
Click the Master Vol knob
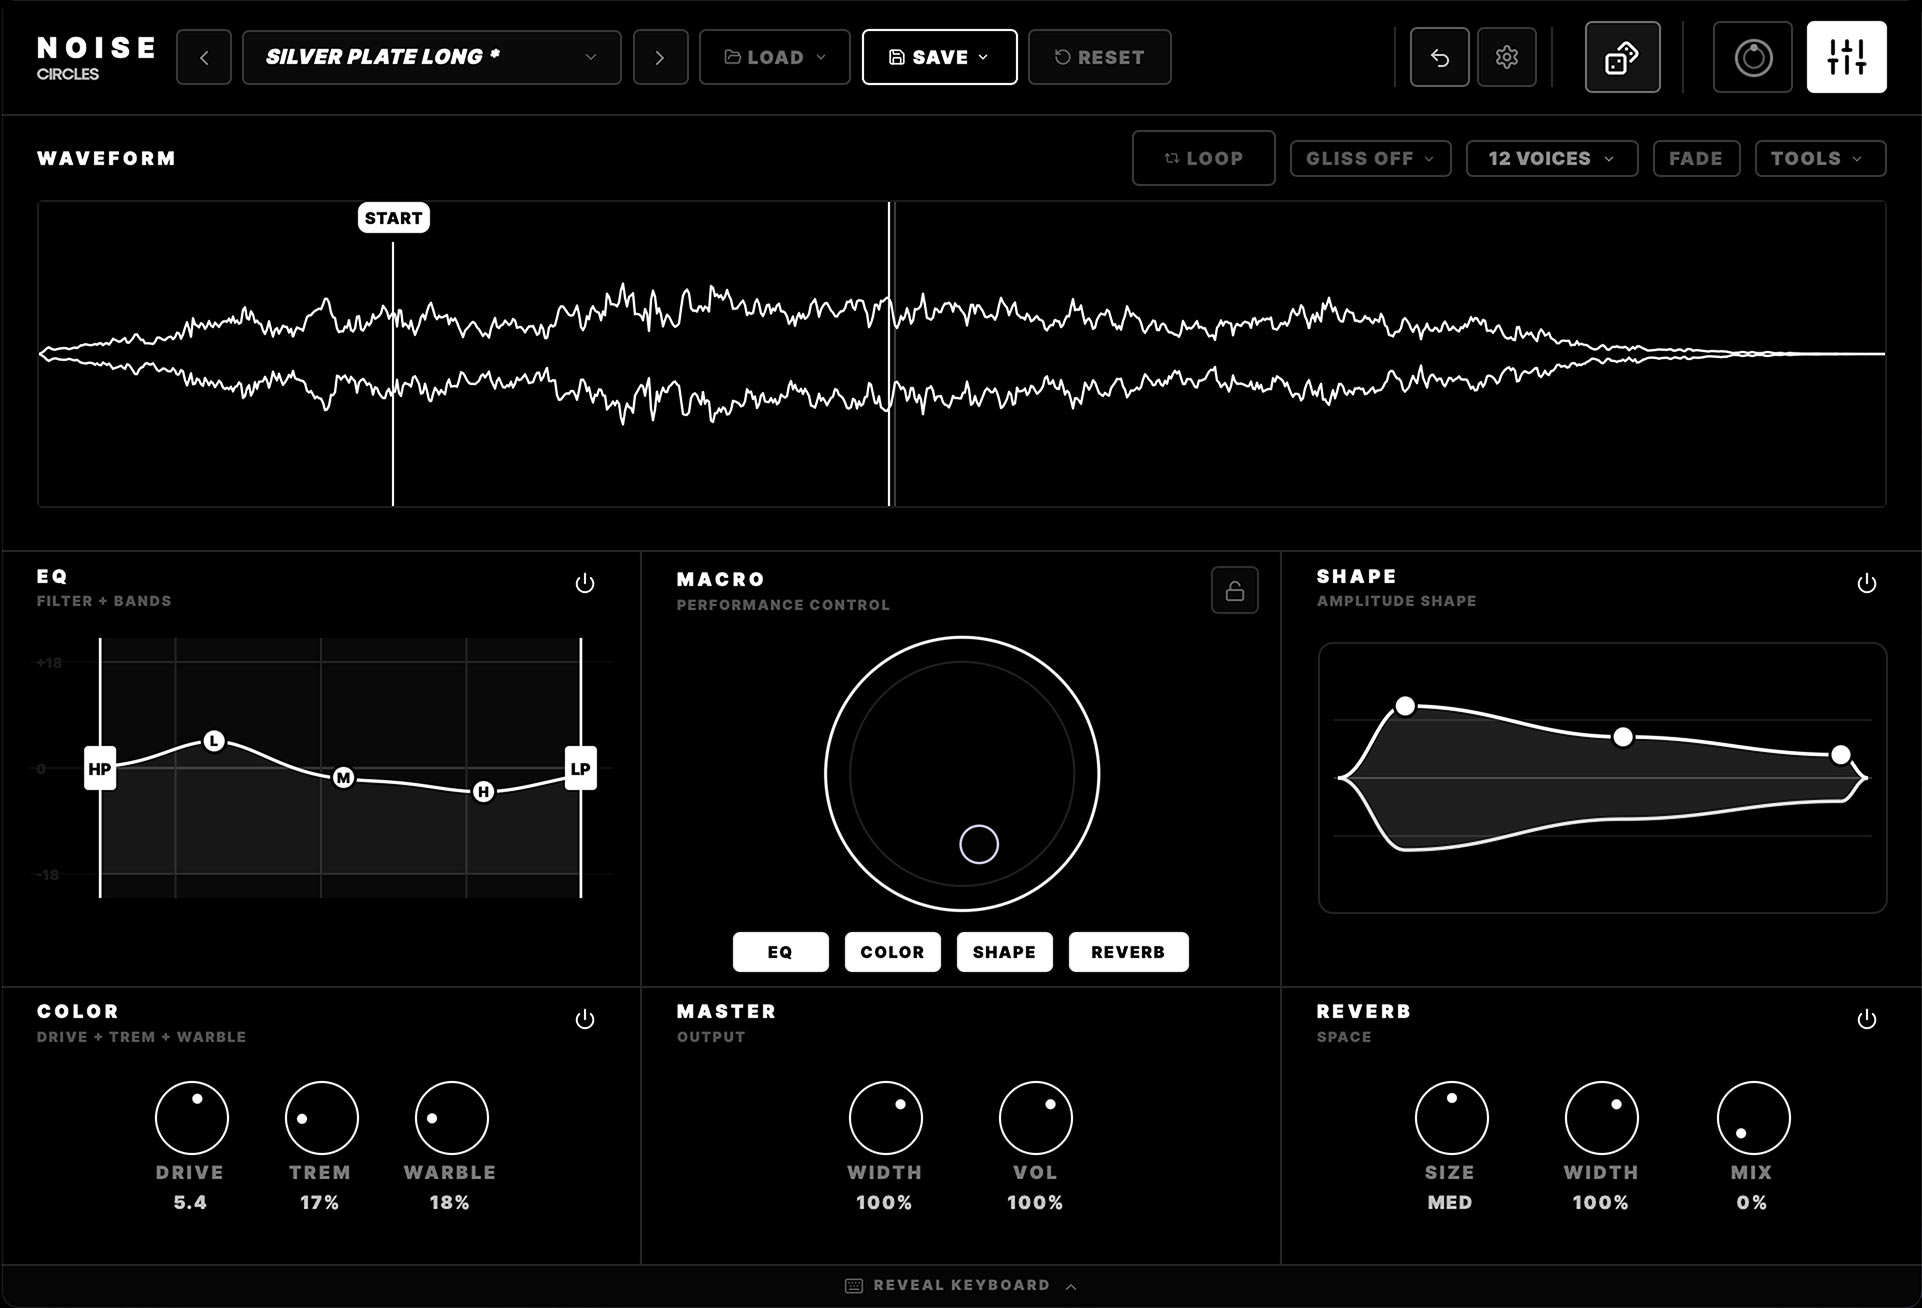point(1035,1117)
